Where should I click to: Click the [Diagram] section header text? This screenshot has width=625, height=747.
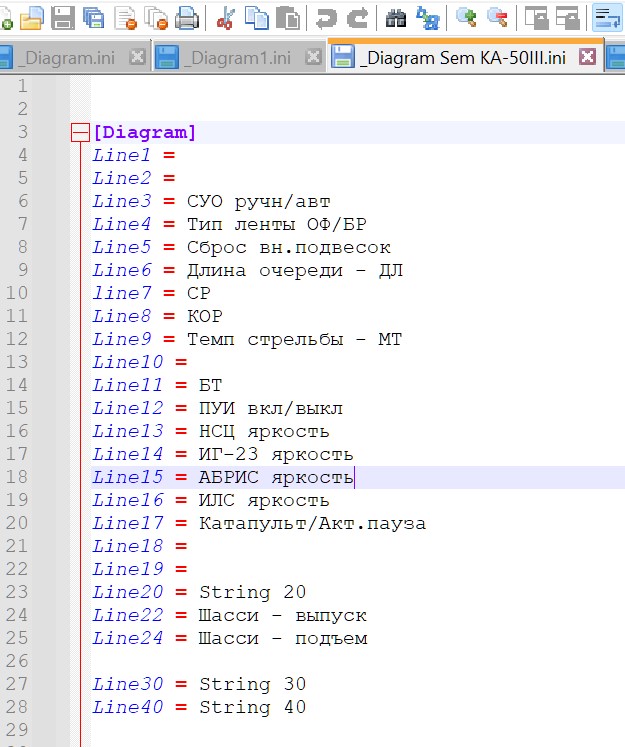(144, 132)
